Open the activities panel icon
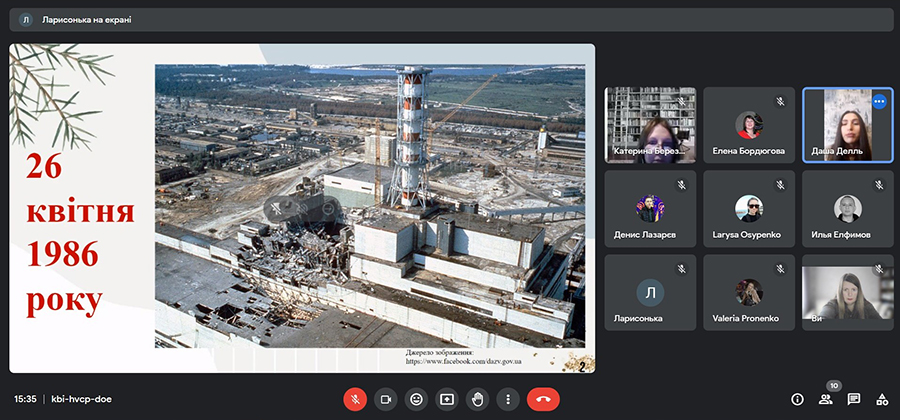This screenshot has width=900, height=420. click(882, 399)
